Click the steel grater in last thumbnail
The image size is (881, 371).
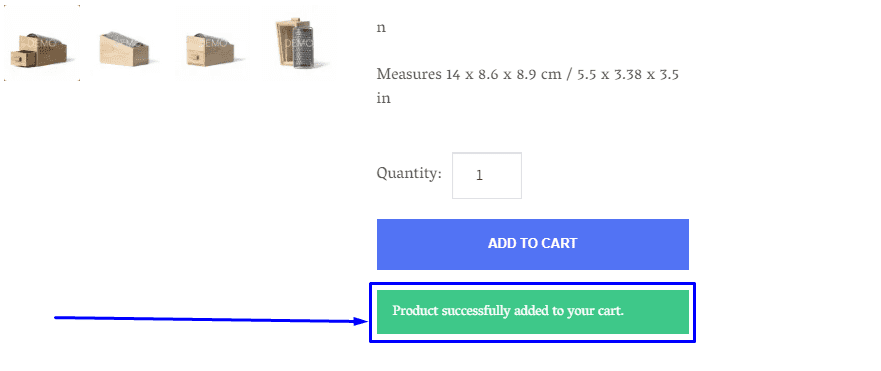[x=303, y=46]
